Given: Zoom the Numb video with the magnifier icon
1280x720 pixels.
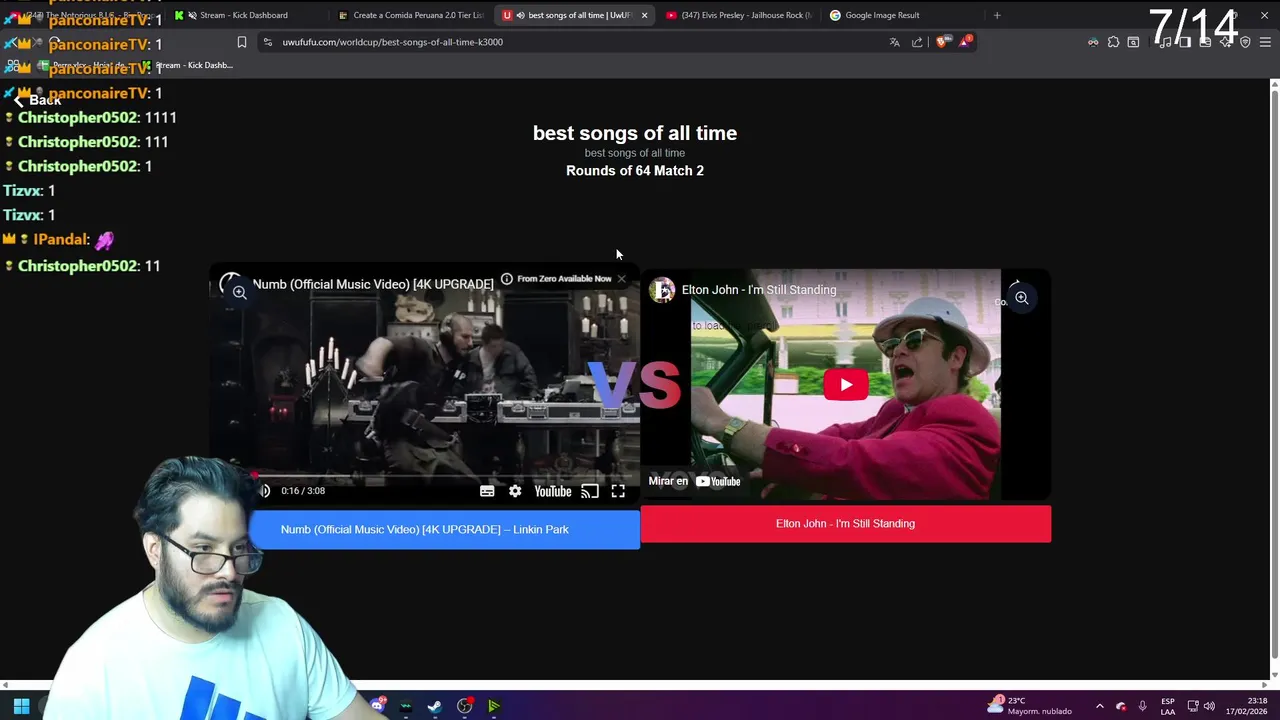Looking at the screenshot, I should click(x=239, y=292).
